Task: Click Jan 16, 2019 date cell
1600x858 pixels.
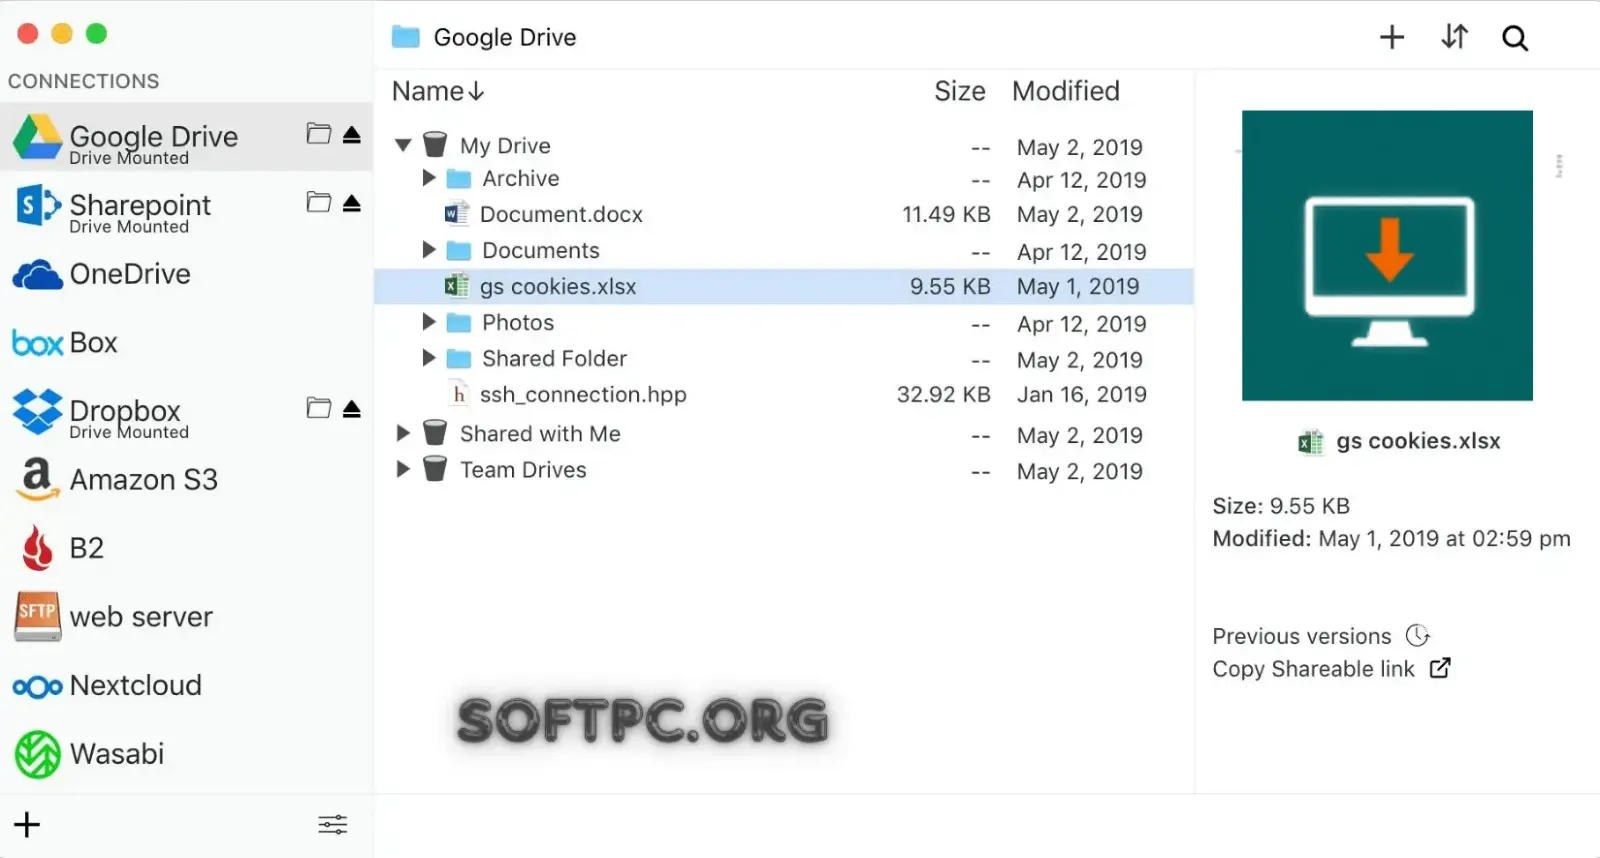Action: [1081, 394]
